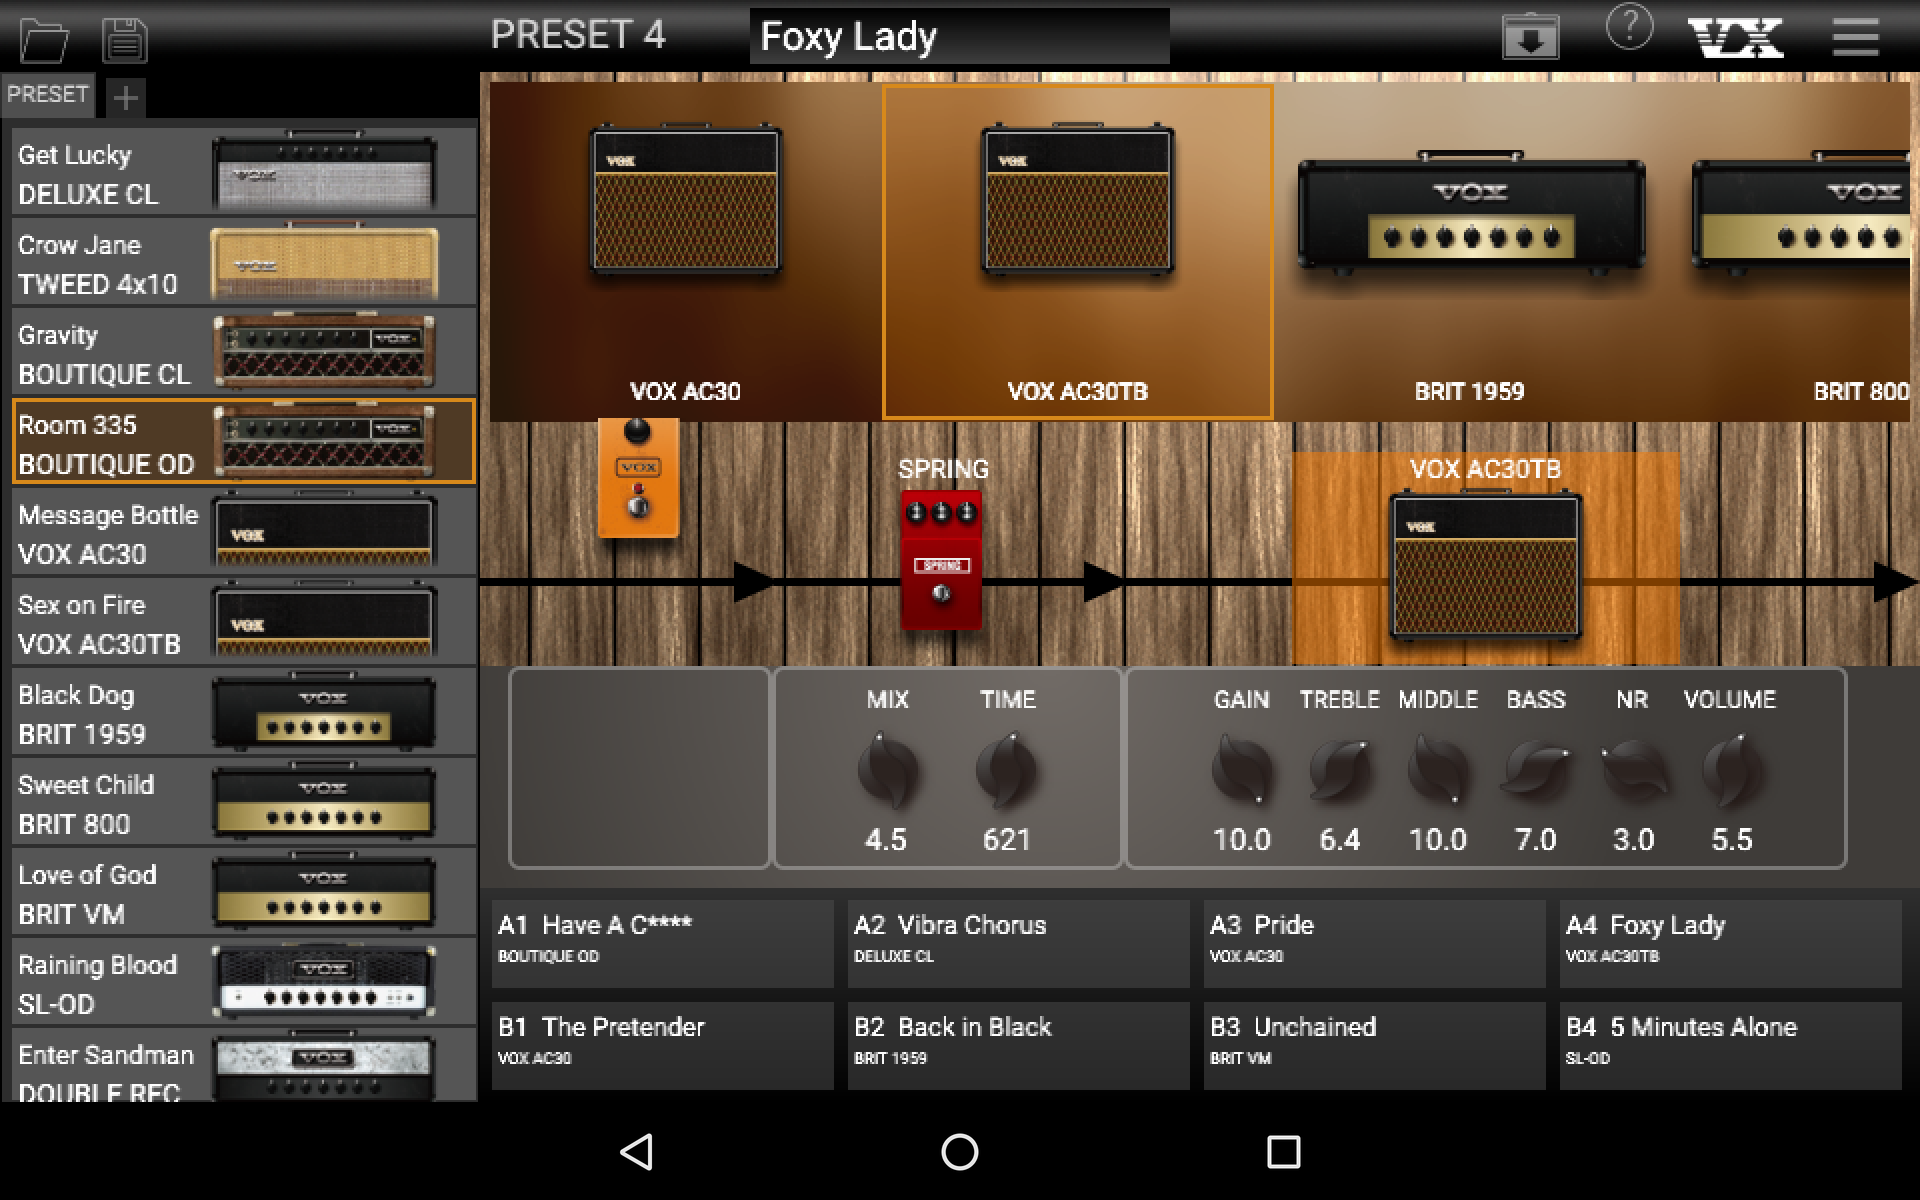1920x1200 pixels.
Task: Open help with the question mark icon
Action: 1629,27
